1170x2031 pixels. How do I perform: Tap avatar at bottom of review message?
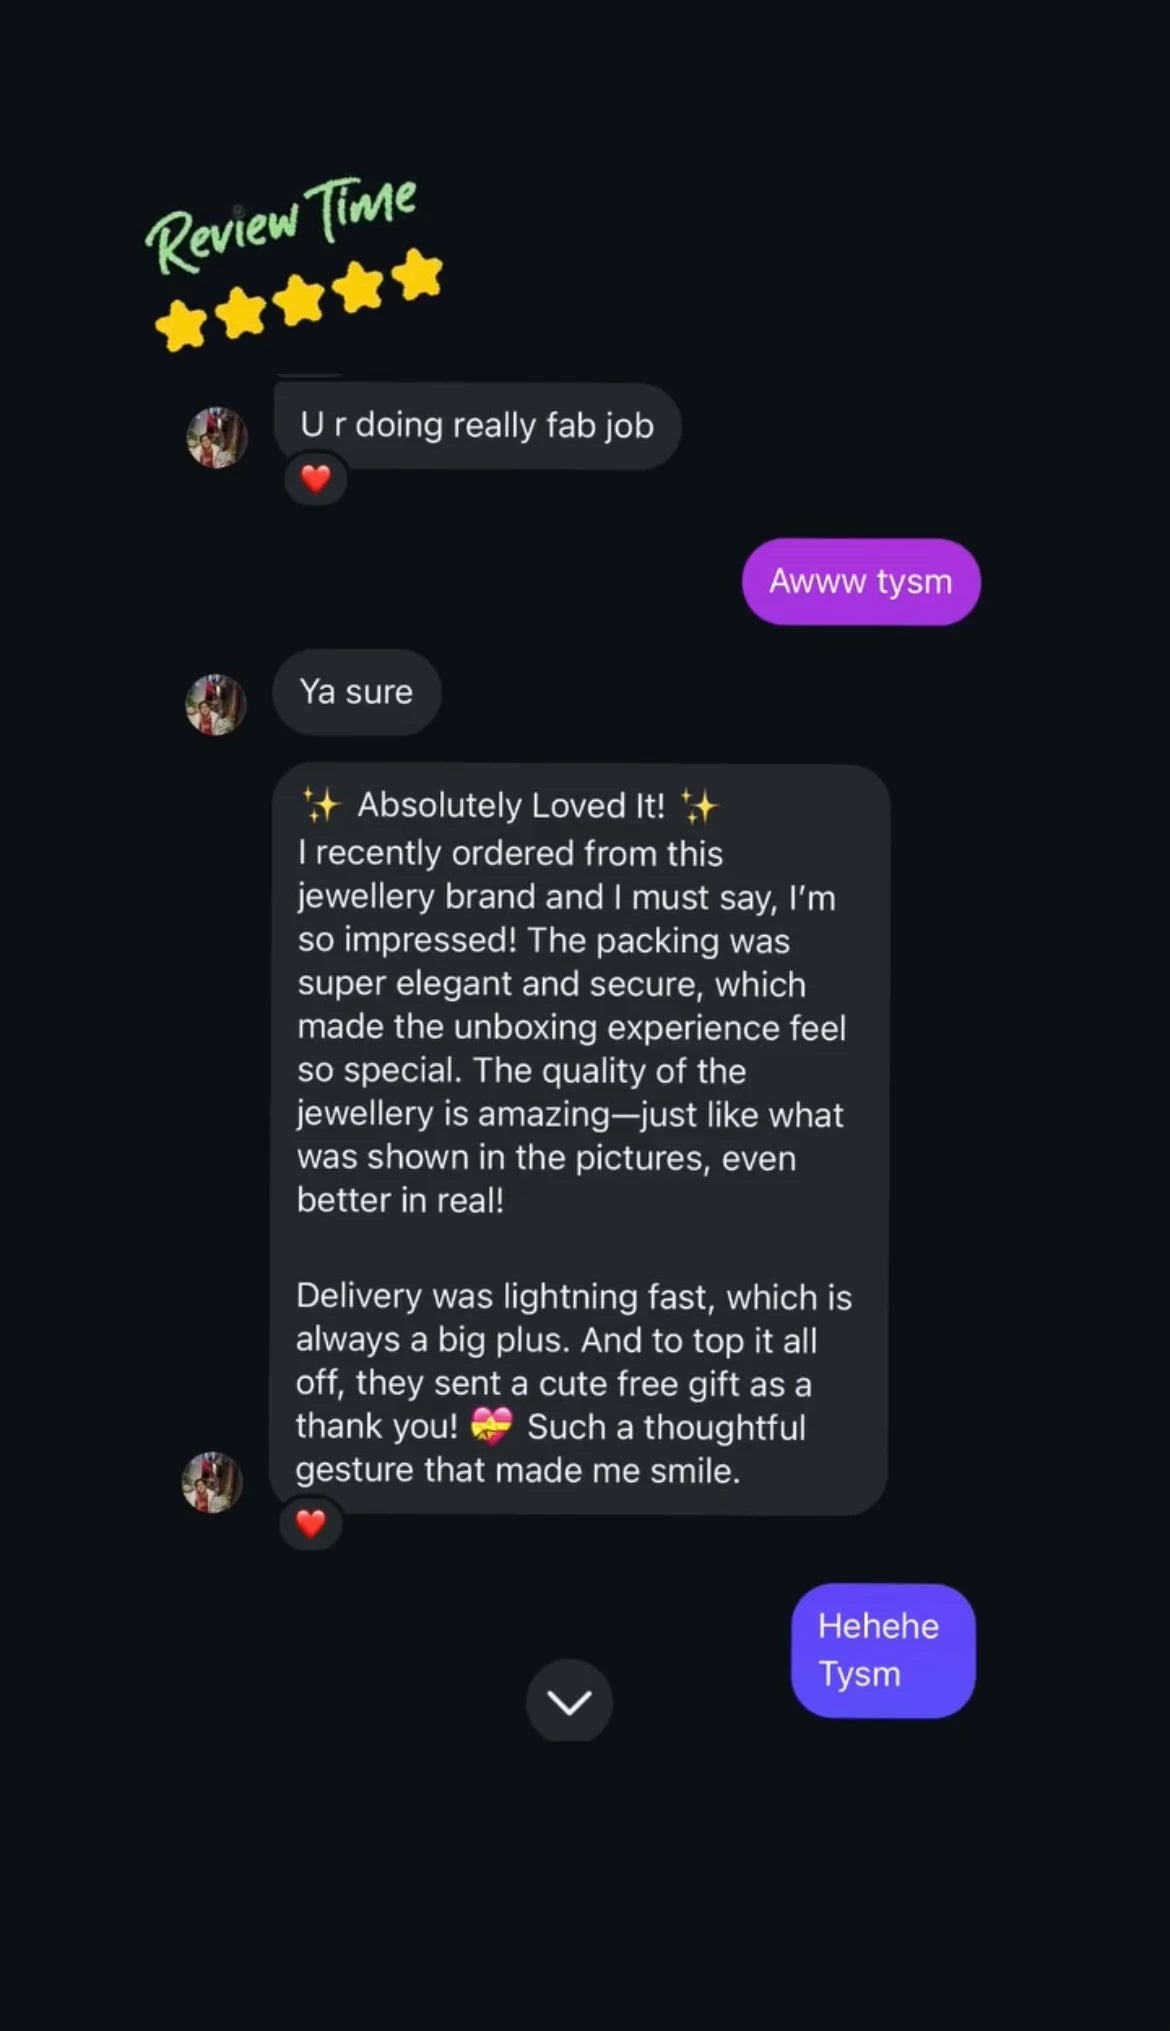pos(212,1482)
